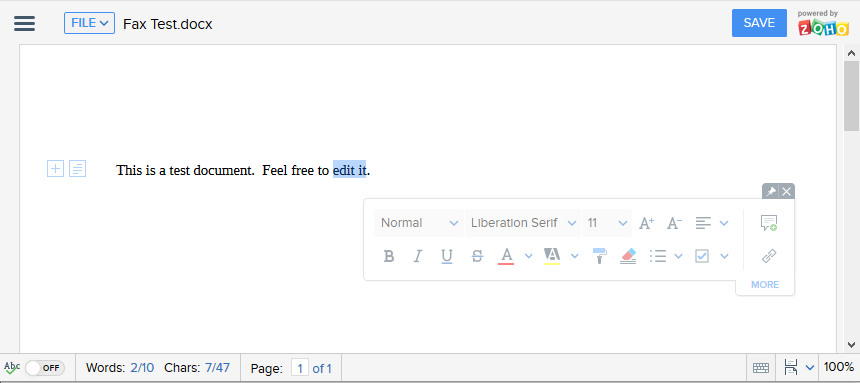Click the SAVE button
The height and width of the screenshot is (383, 860).
click(759, 23)
